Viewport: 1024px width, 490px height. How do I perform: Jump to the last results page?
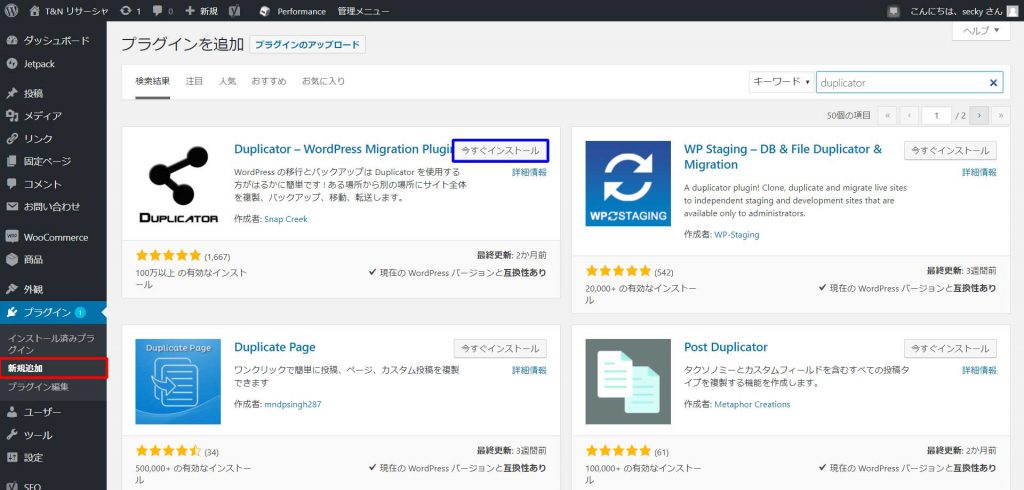[x=1000, y=116]
